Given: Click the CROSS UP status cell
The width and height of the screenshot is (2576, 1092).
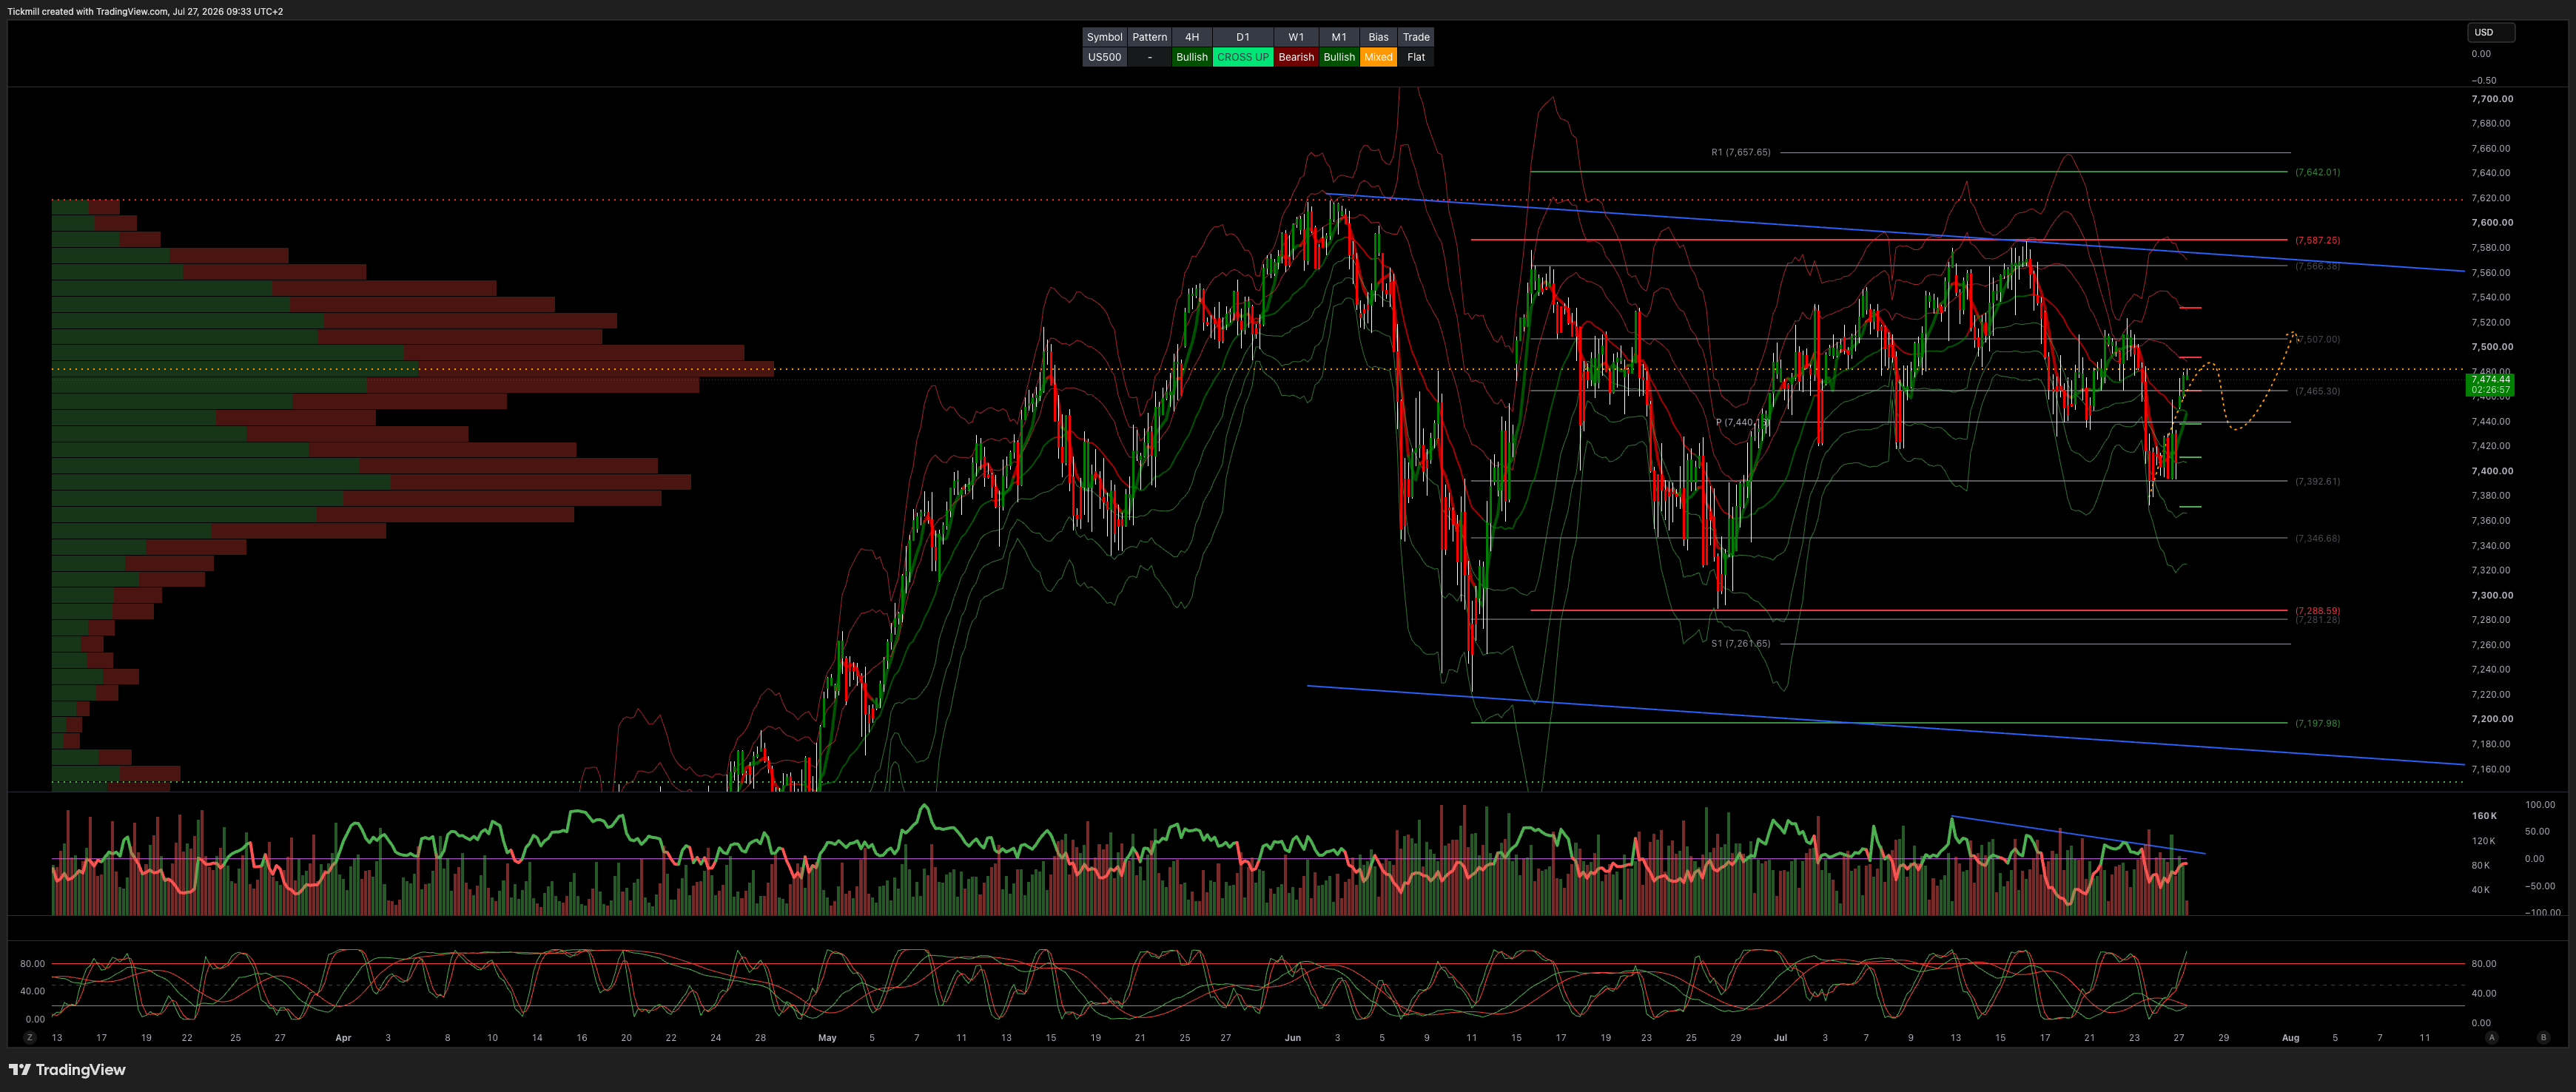Looking at the screenshot, I should click(1242, 57).
